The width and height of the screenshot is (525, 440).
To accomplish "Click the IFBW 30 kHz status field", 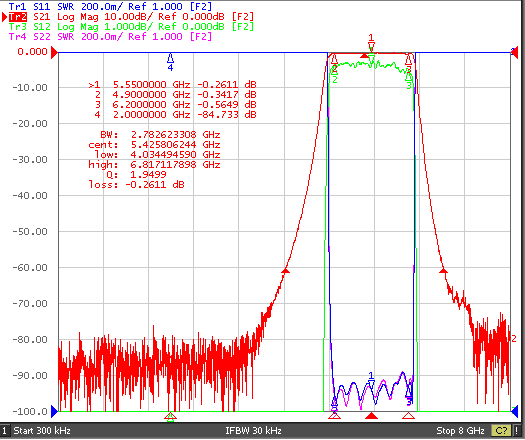I will click(x=253, y=430).
